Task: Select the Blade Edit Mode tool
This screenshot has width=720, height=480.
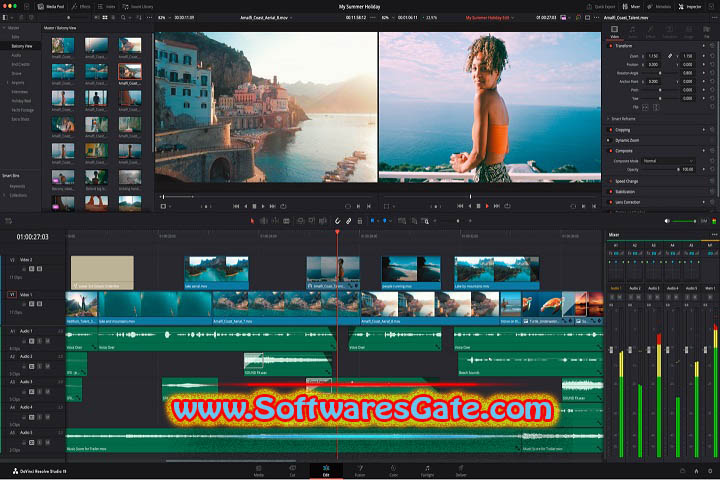Action: pos(287,221)
